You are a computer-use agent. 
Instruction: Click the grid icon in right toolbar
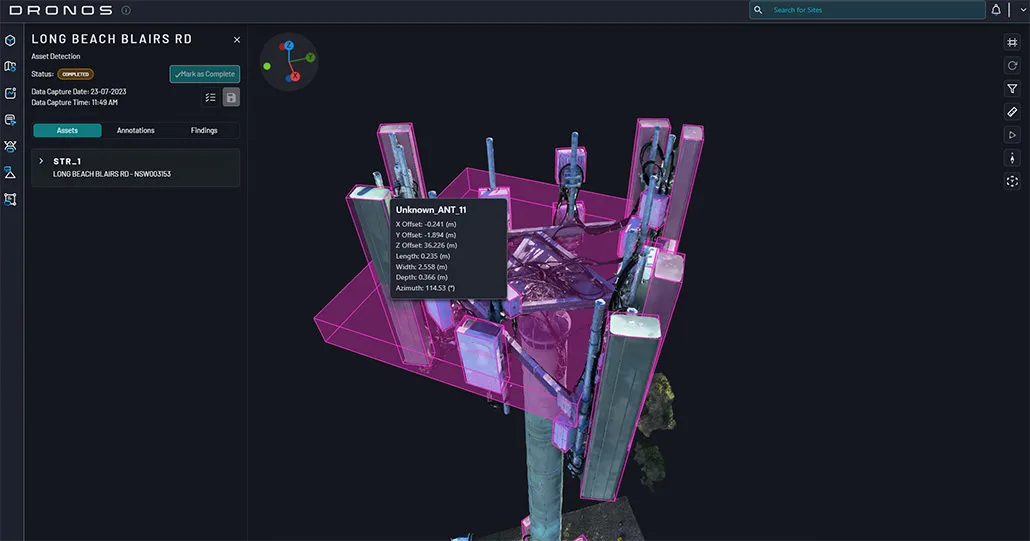[x=1012, y=42]
